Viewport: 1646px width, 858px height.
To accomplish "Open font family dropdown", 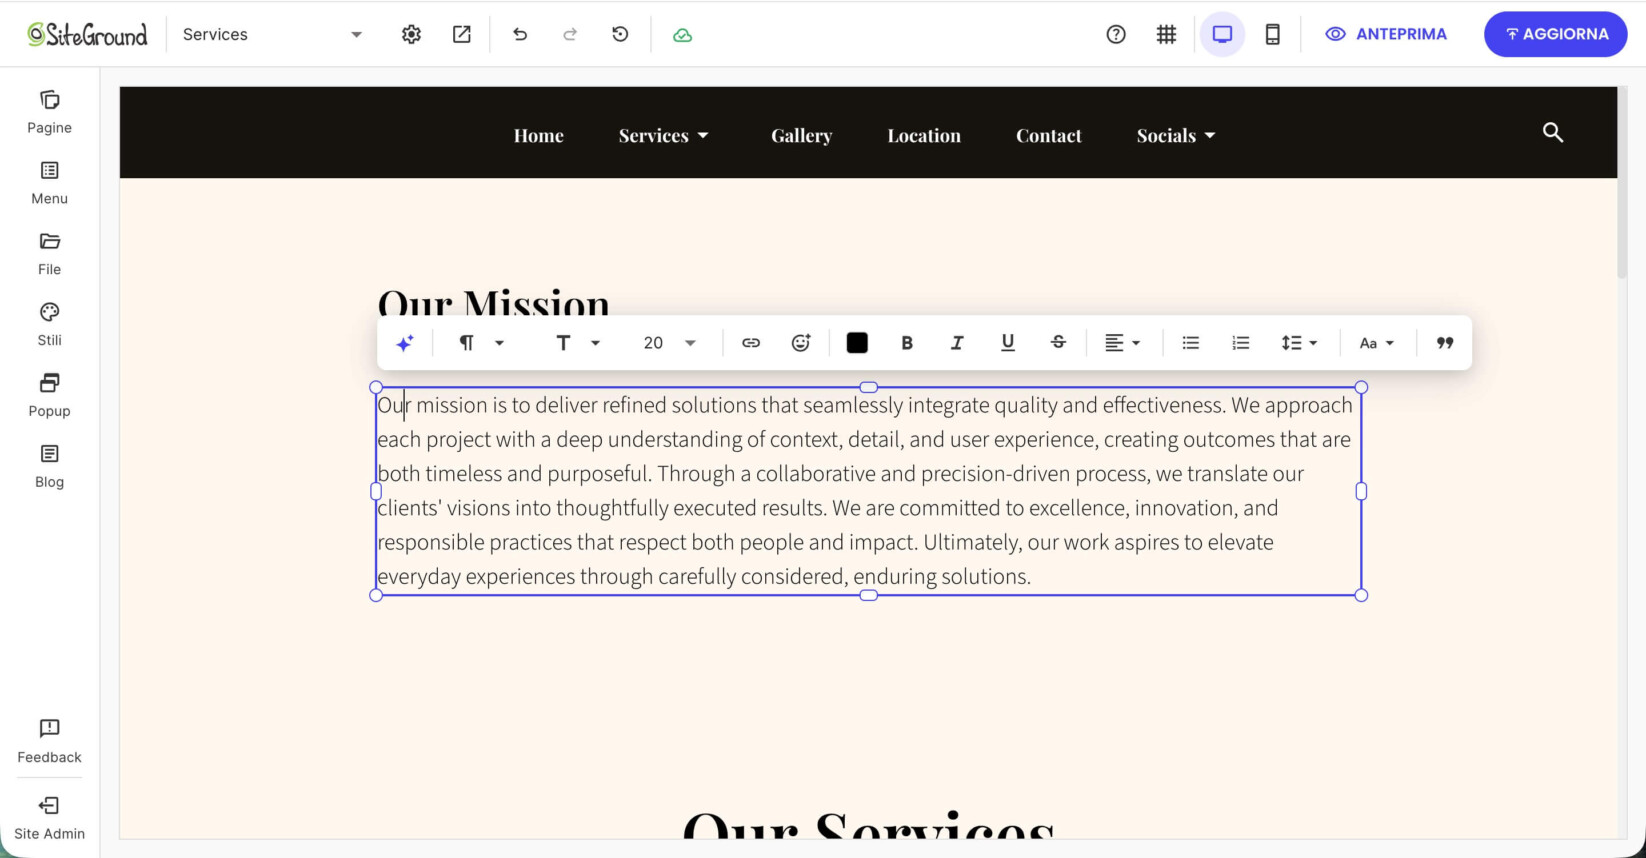I will coord(578,343).
